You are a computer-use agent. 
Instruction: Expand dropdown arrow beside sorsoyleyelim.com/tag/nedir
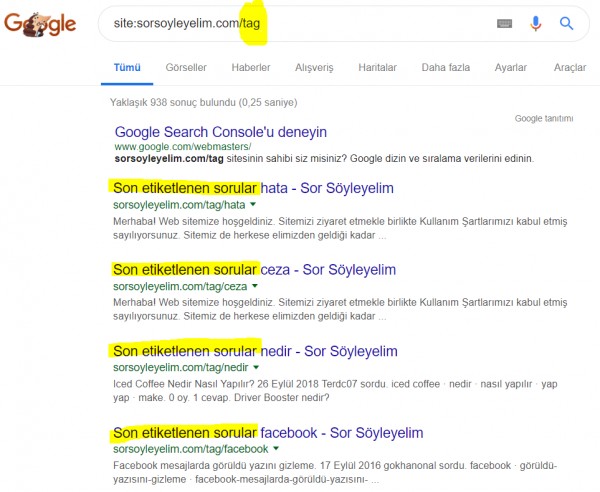257,367
